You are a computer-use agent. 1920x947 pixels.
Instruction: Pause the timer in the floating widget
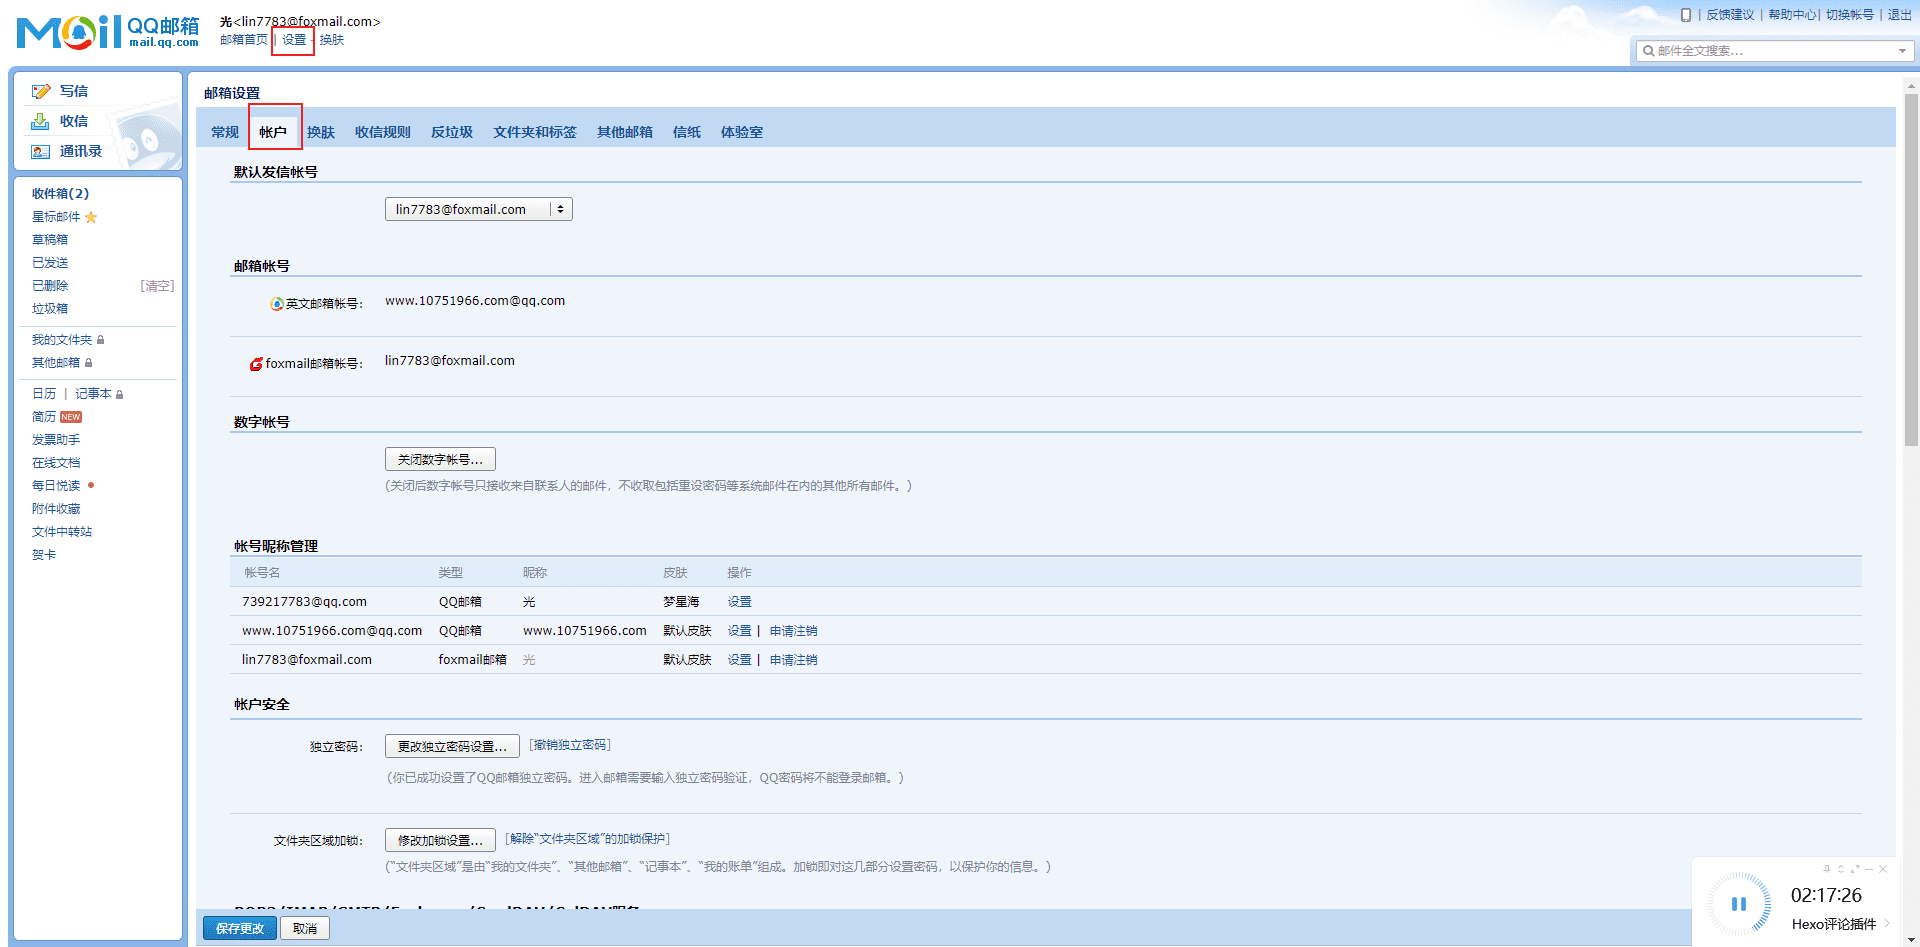[x=1739, y=904]
